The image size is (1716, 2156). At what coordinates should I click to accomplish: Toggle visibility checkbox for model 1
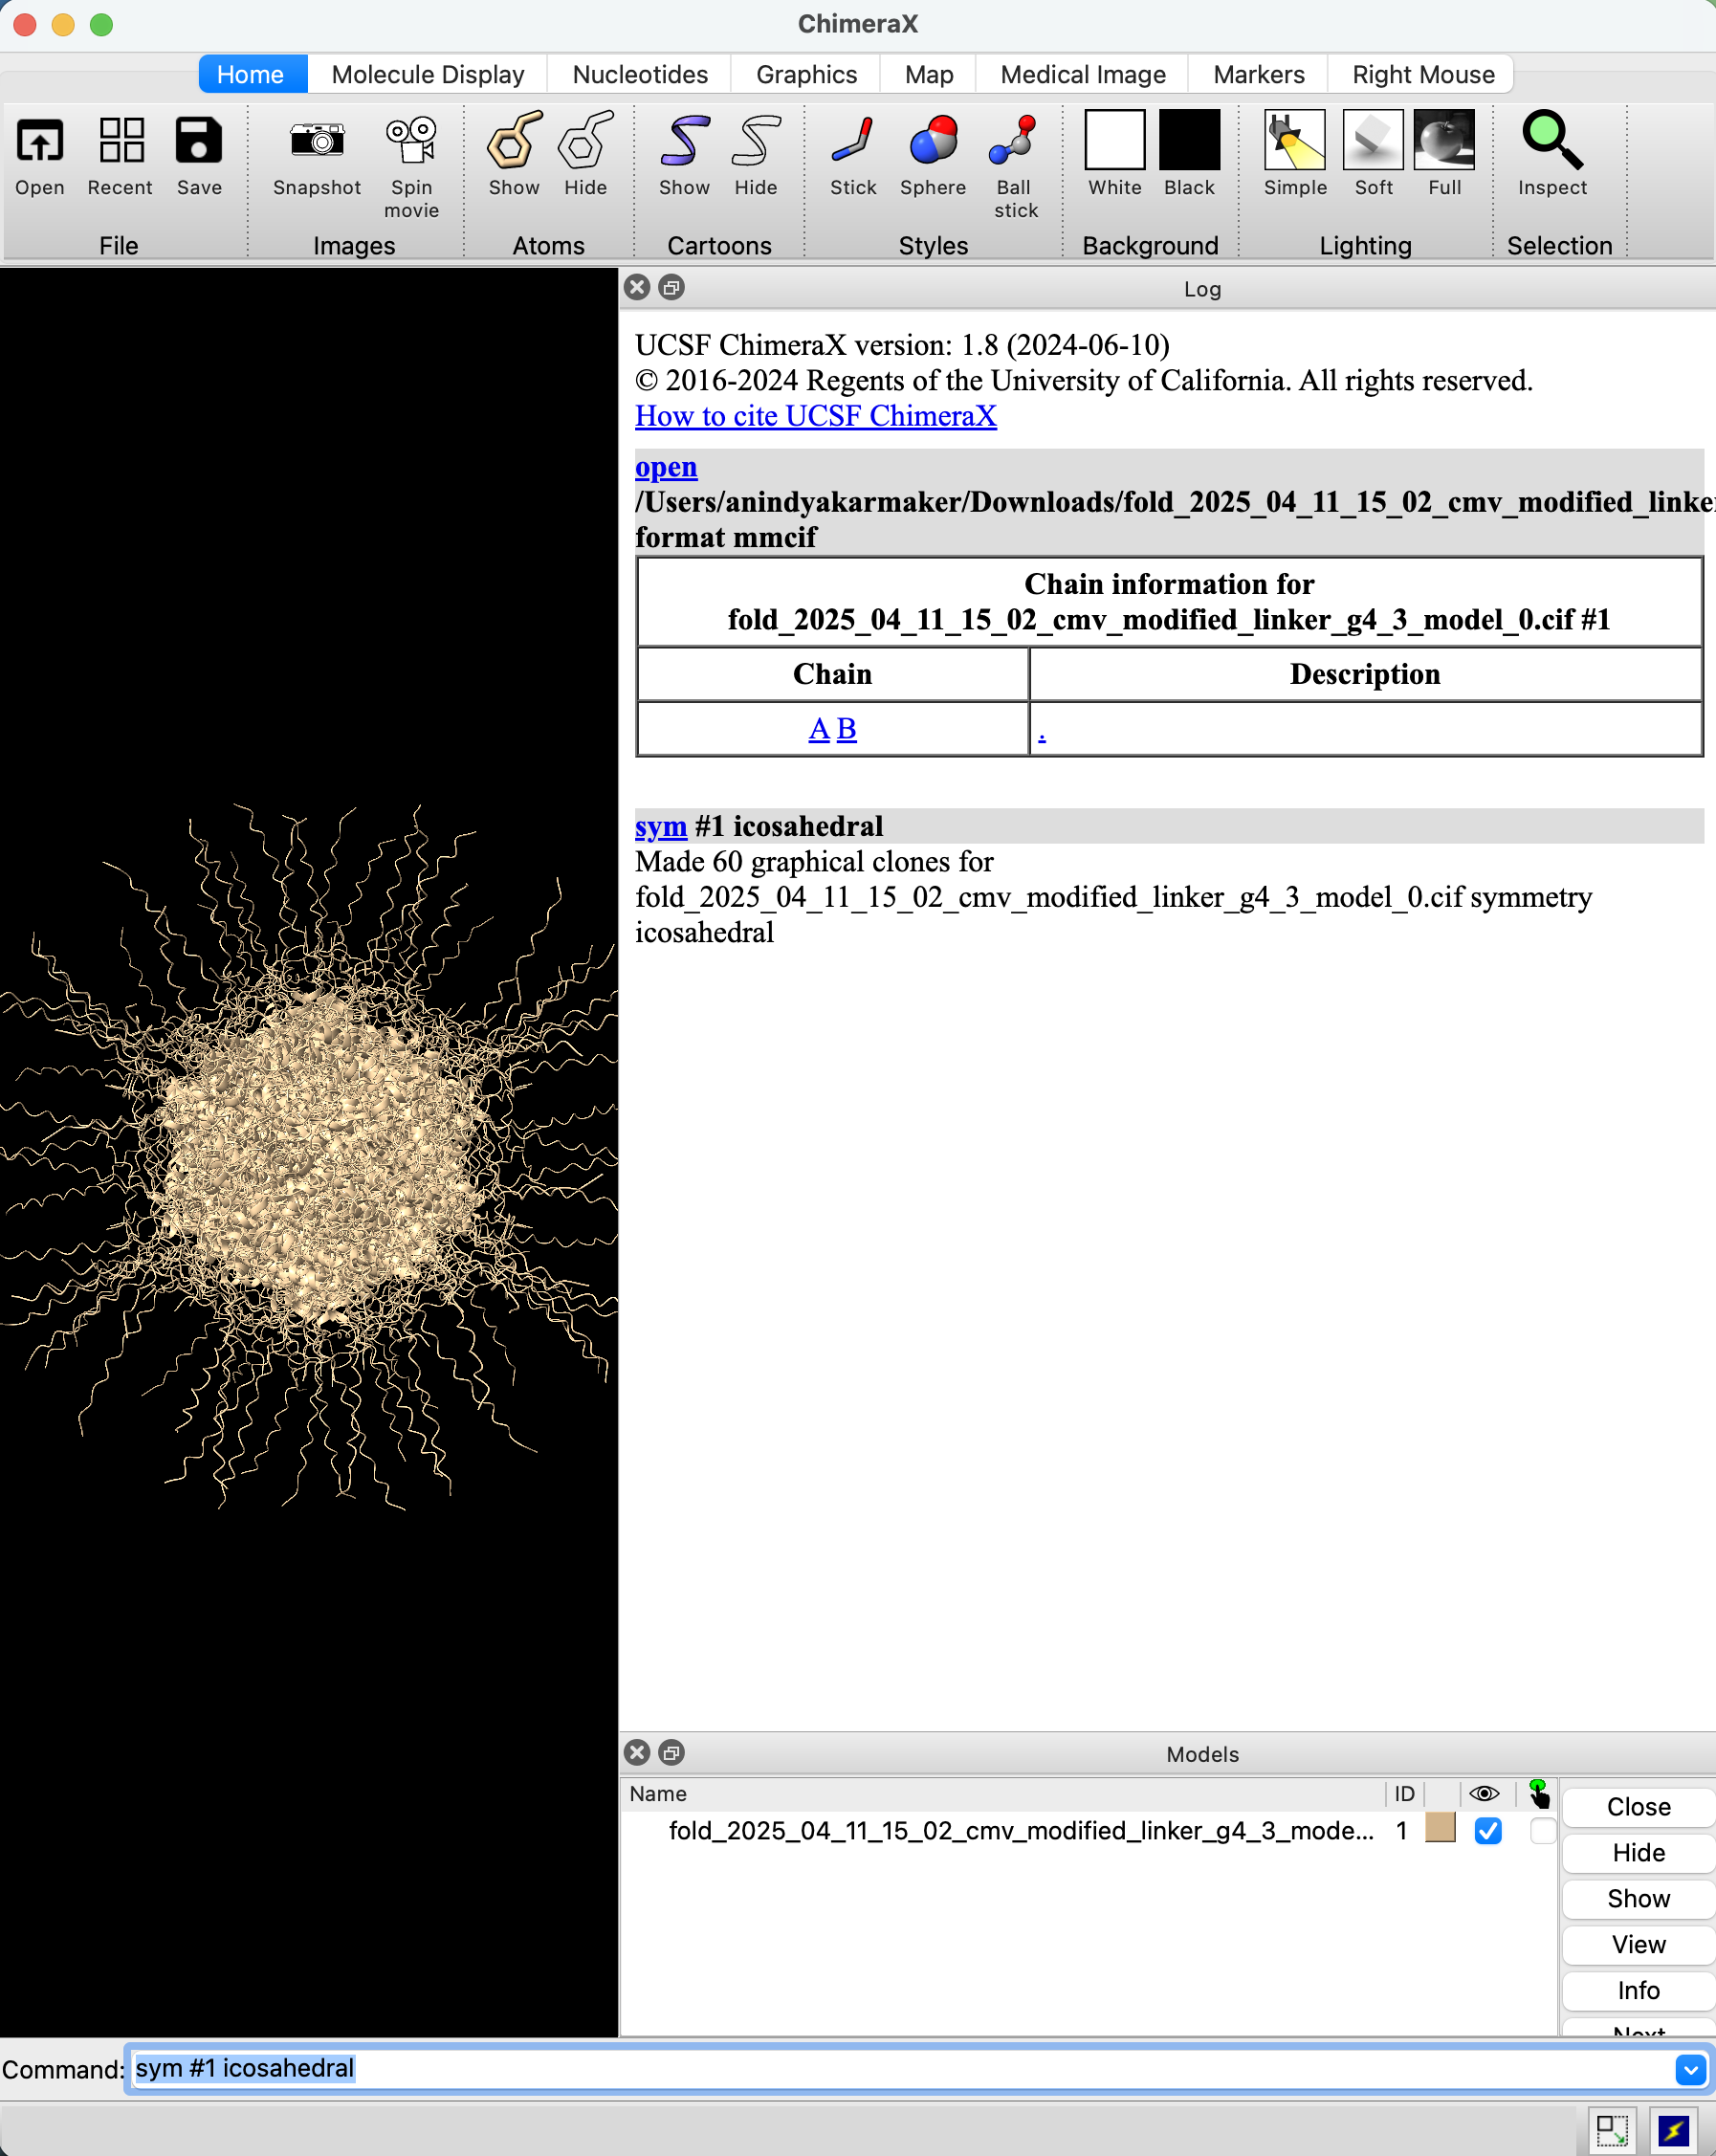(1487, 1830)
